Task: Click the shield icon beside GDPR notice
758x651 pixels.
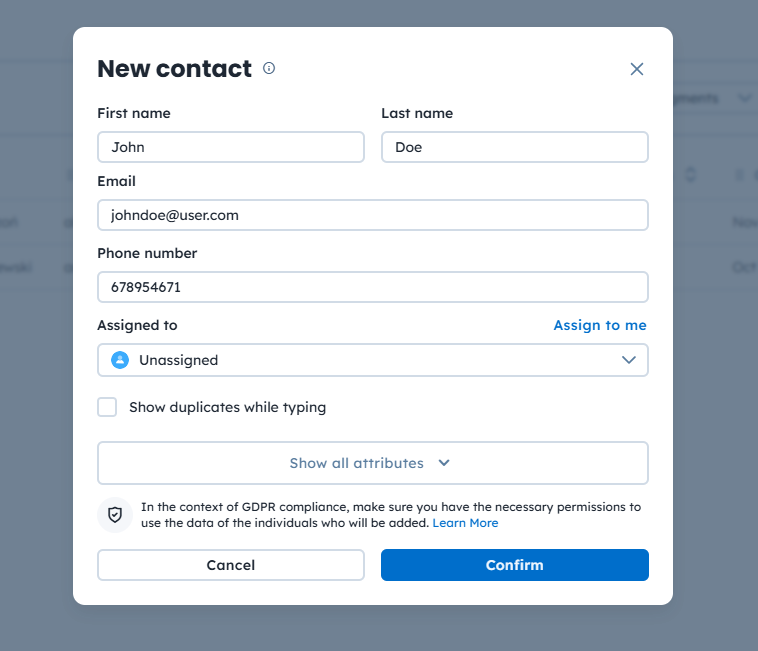Action: [115, 515]
